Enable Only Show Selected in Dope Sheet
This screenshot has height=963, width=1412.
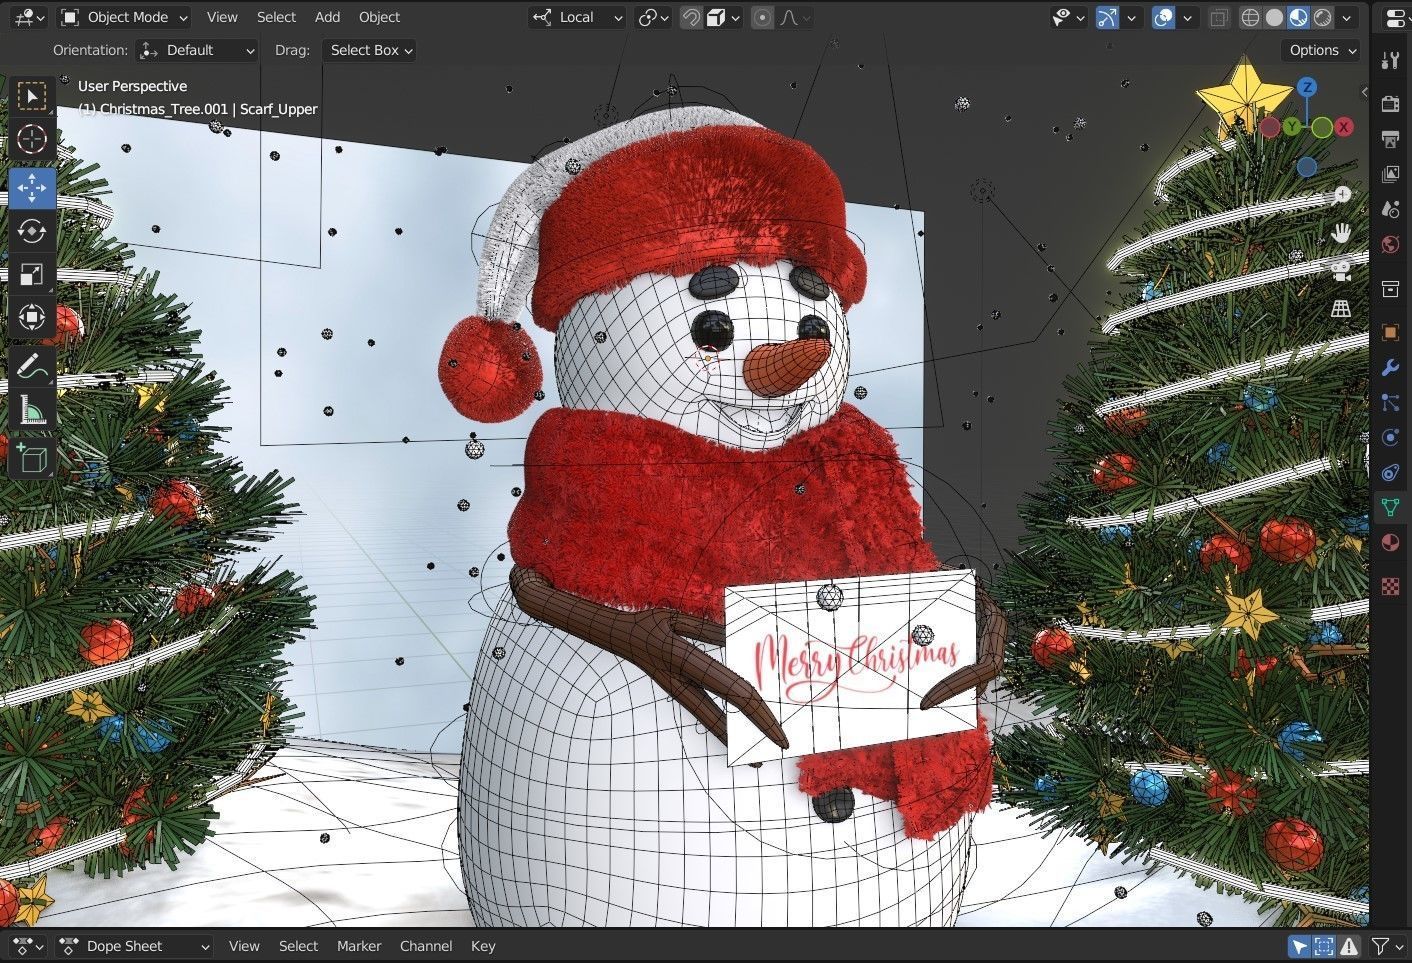click(x=1299, y=946)
